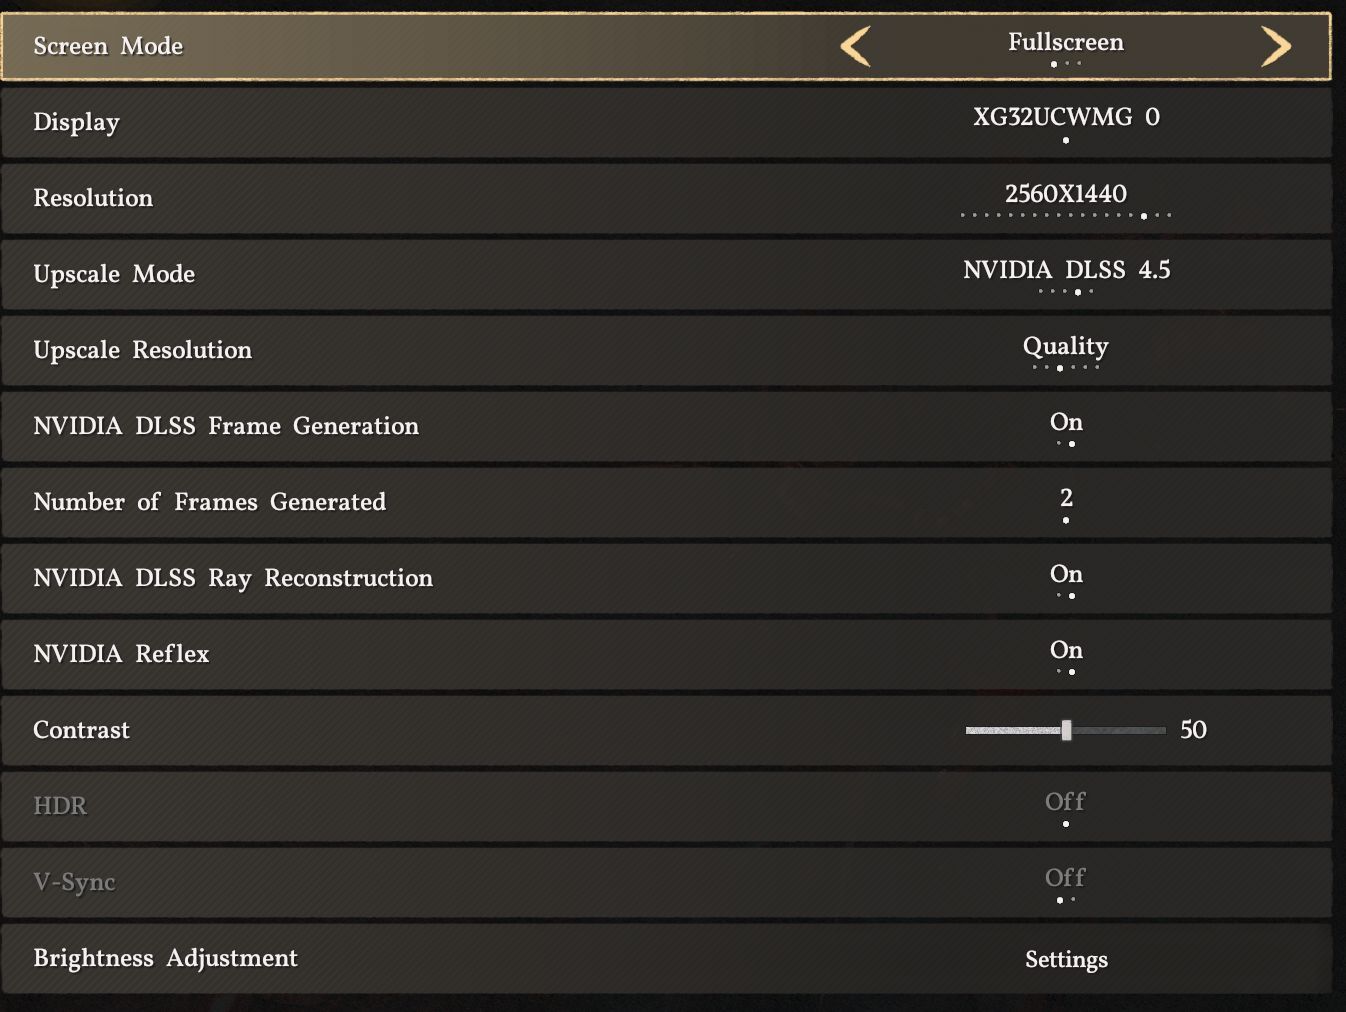The image size is (1346, 1012).
Task: Click the Fullscreen value text
Action: [1066, 42]
